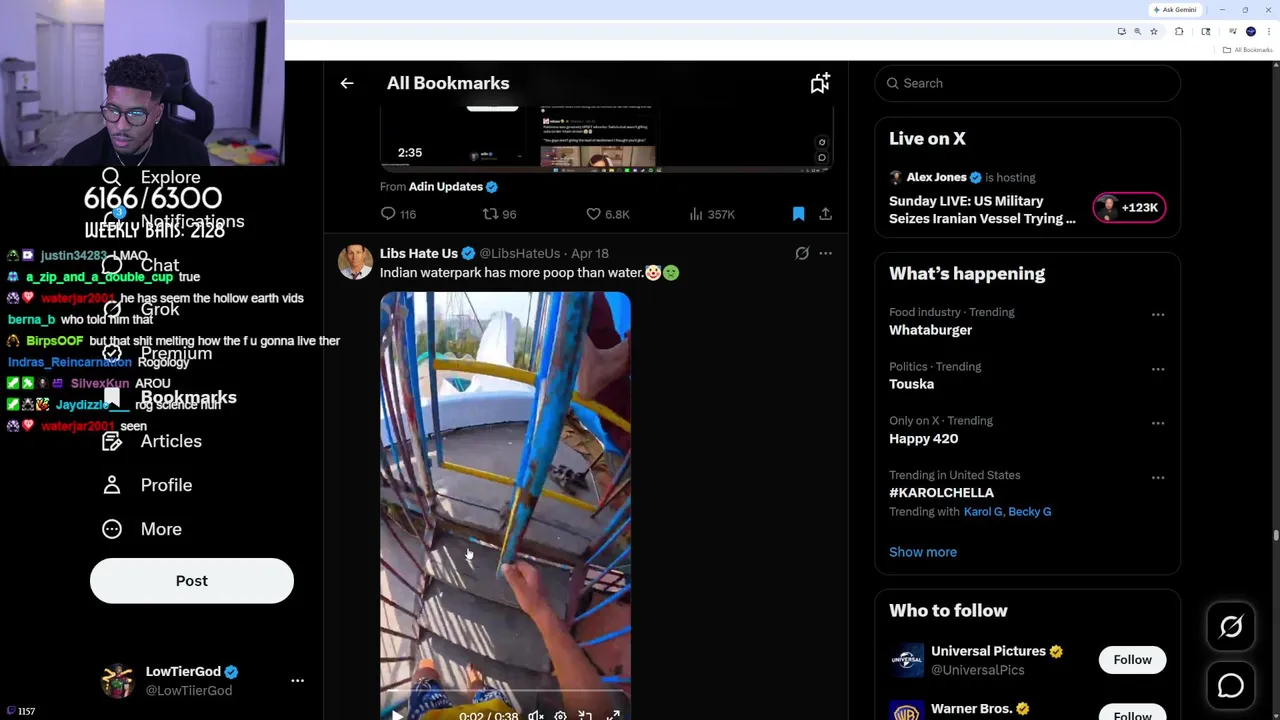
Task: Open the Karol G trending link
Action: click(982, 512)
